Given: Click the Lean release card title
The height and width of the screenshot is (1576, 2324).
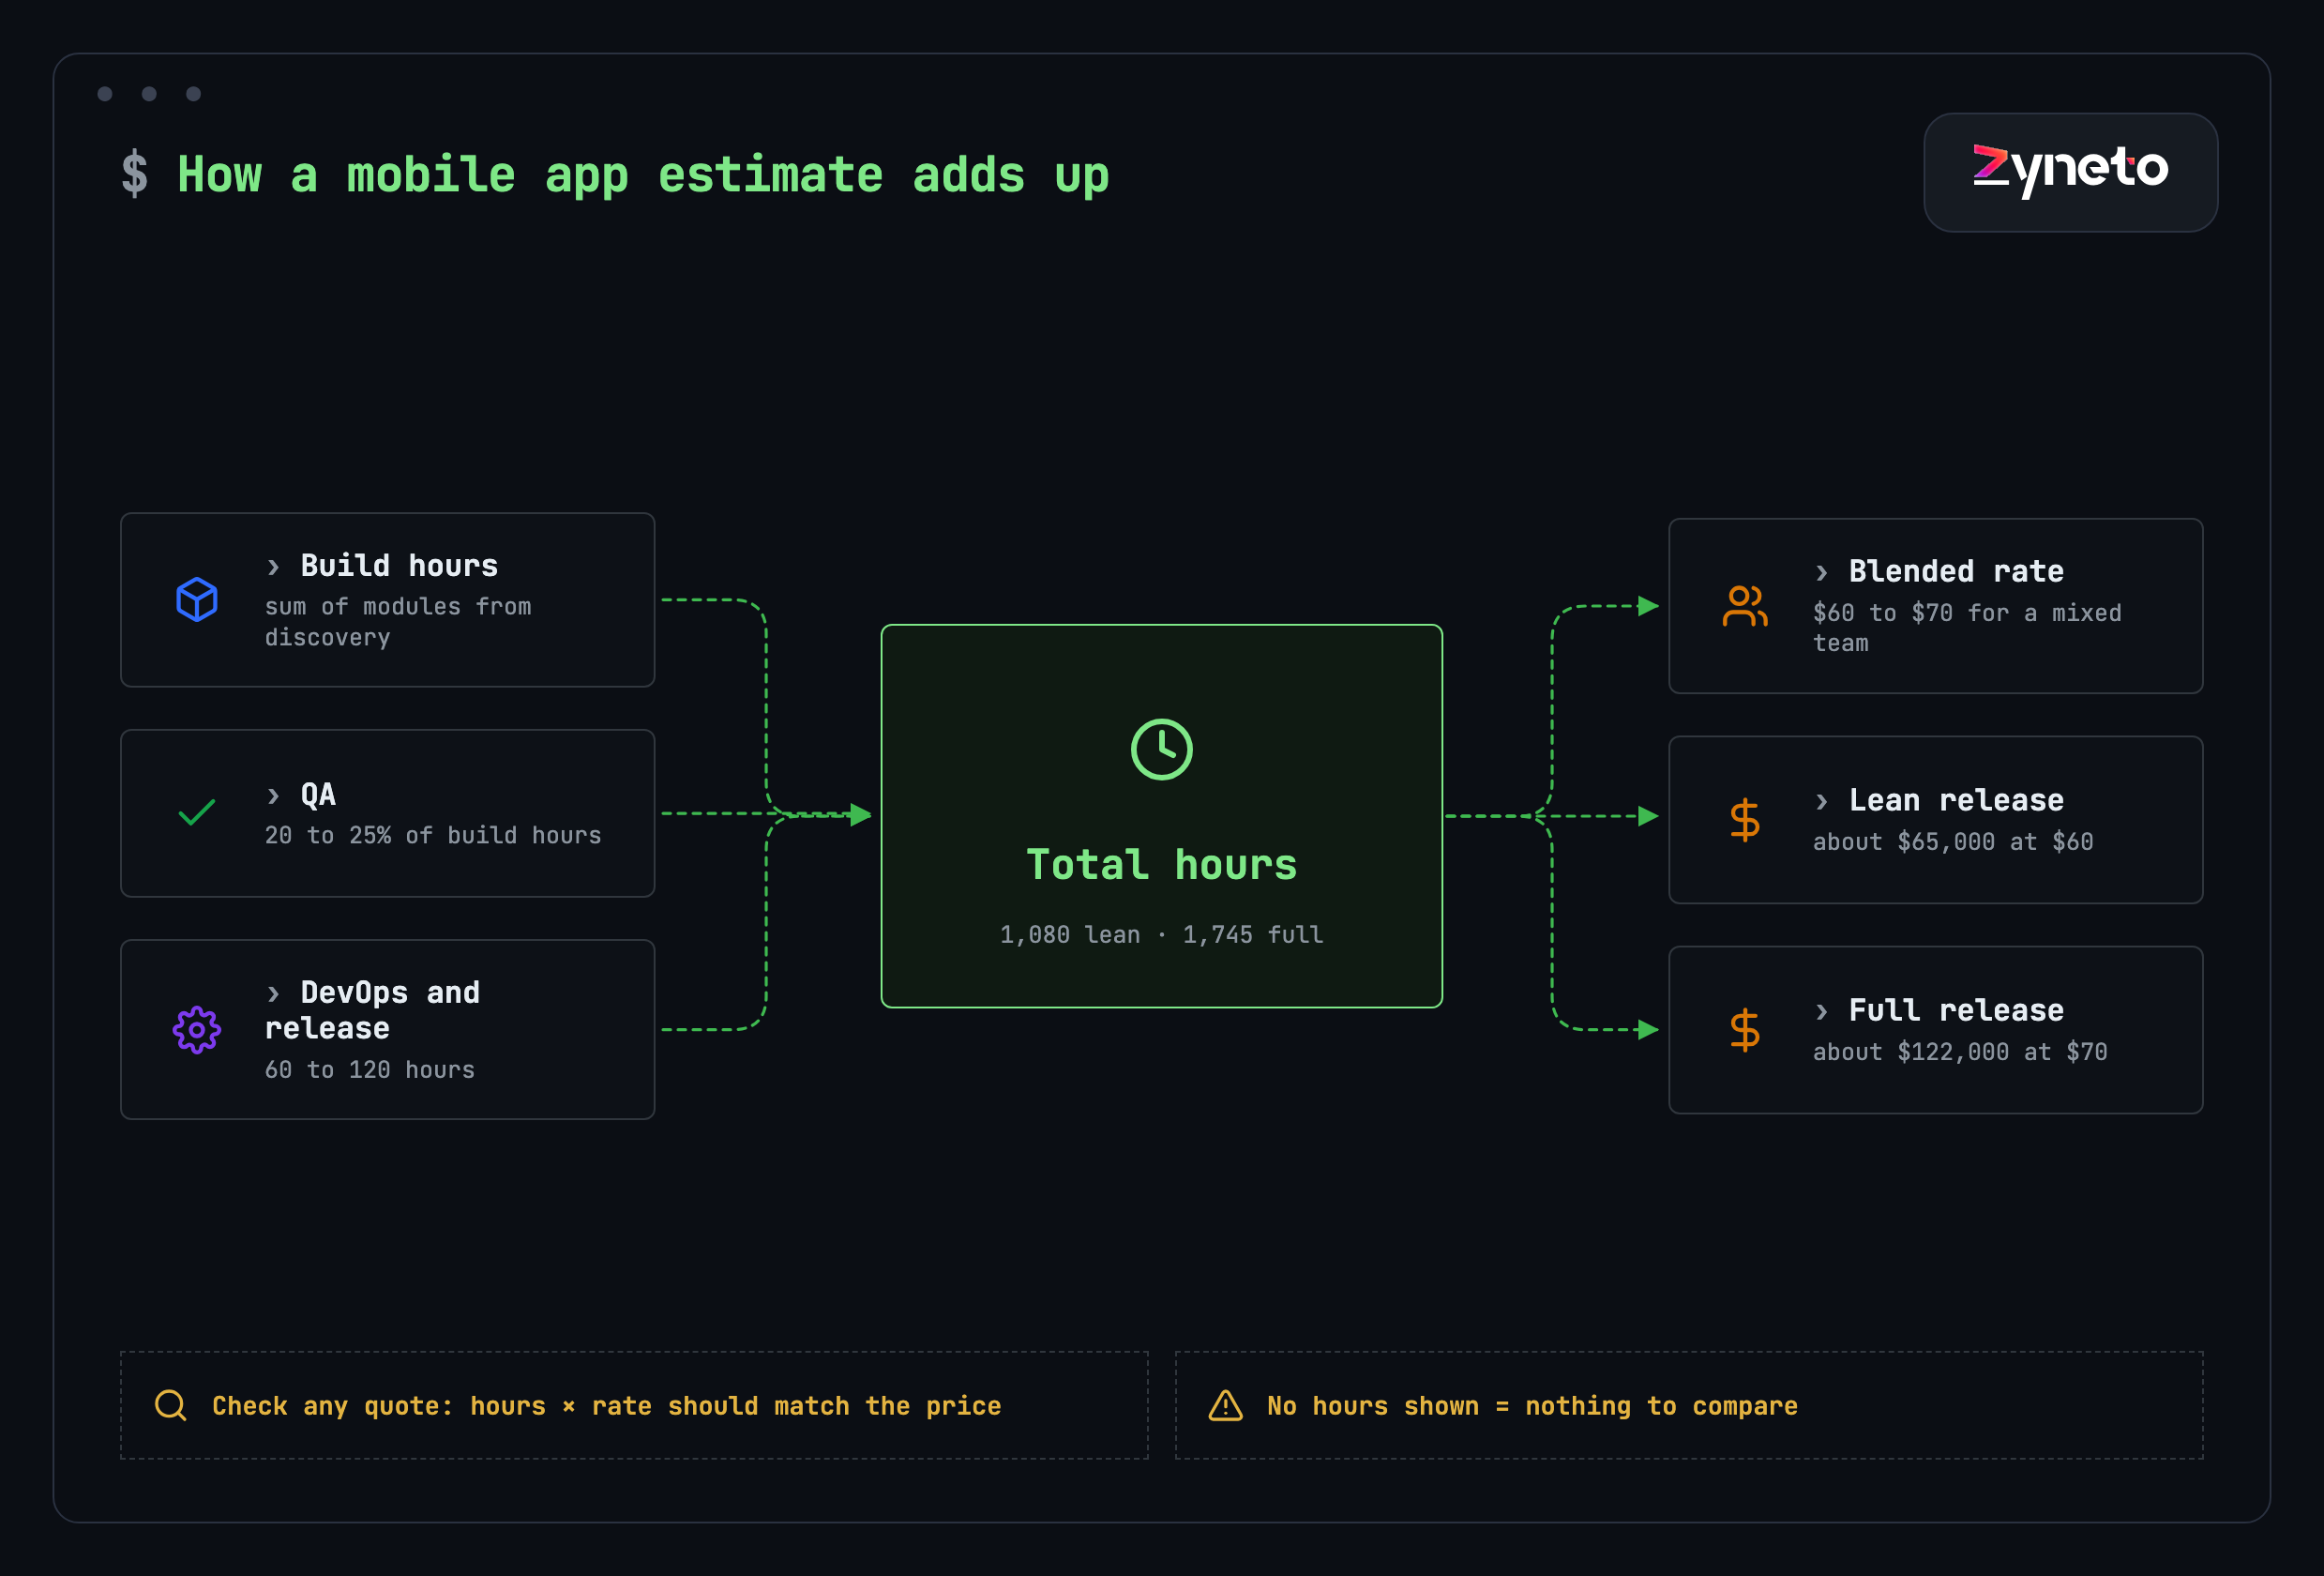Looking at the screenshot, I should pos(1956,801).
